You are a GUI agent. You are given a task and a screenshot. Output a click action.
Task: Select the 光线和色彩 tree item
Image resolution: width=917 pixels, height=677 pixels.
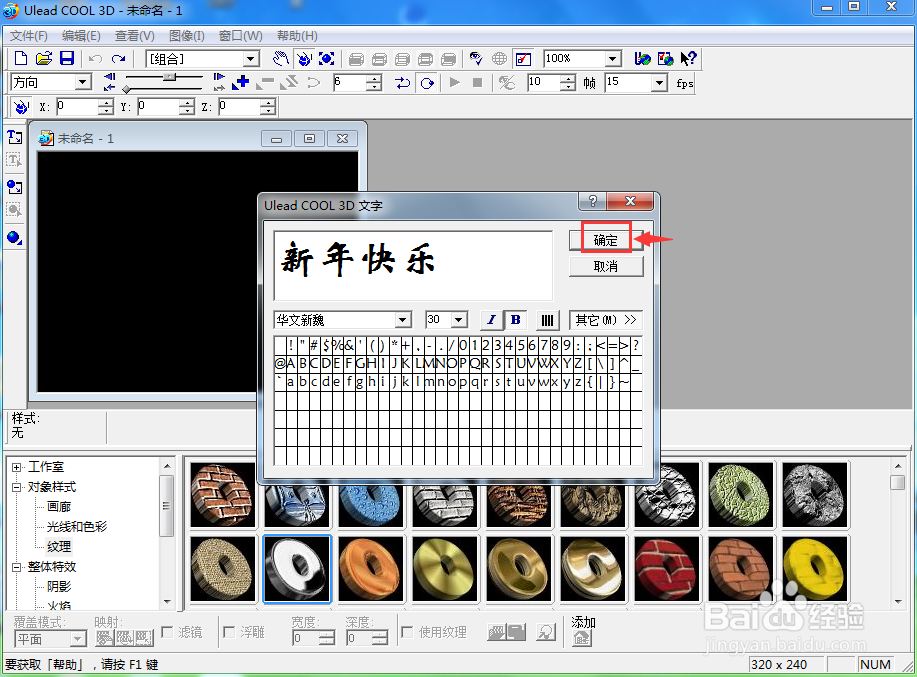click(x=77, y=527)
